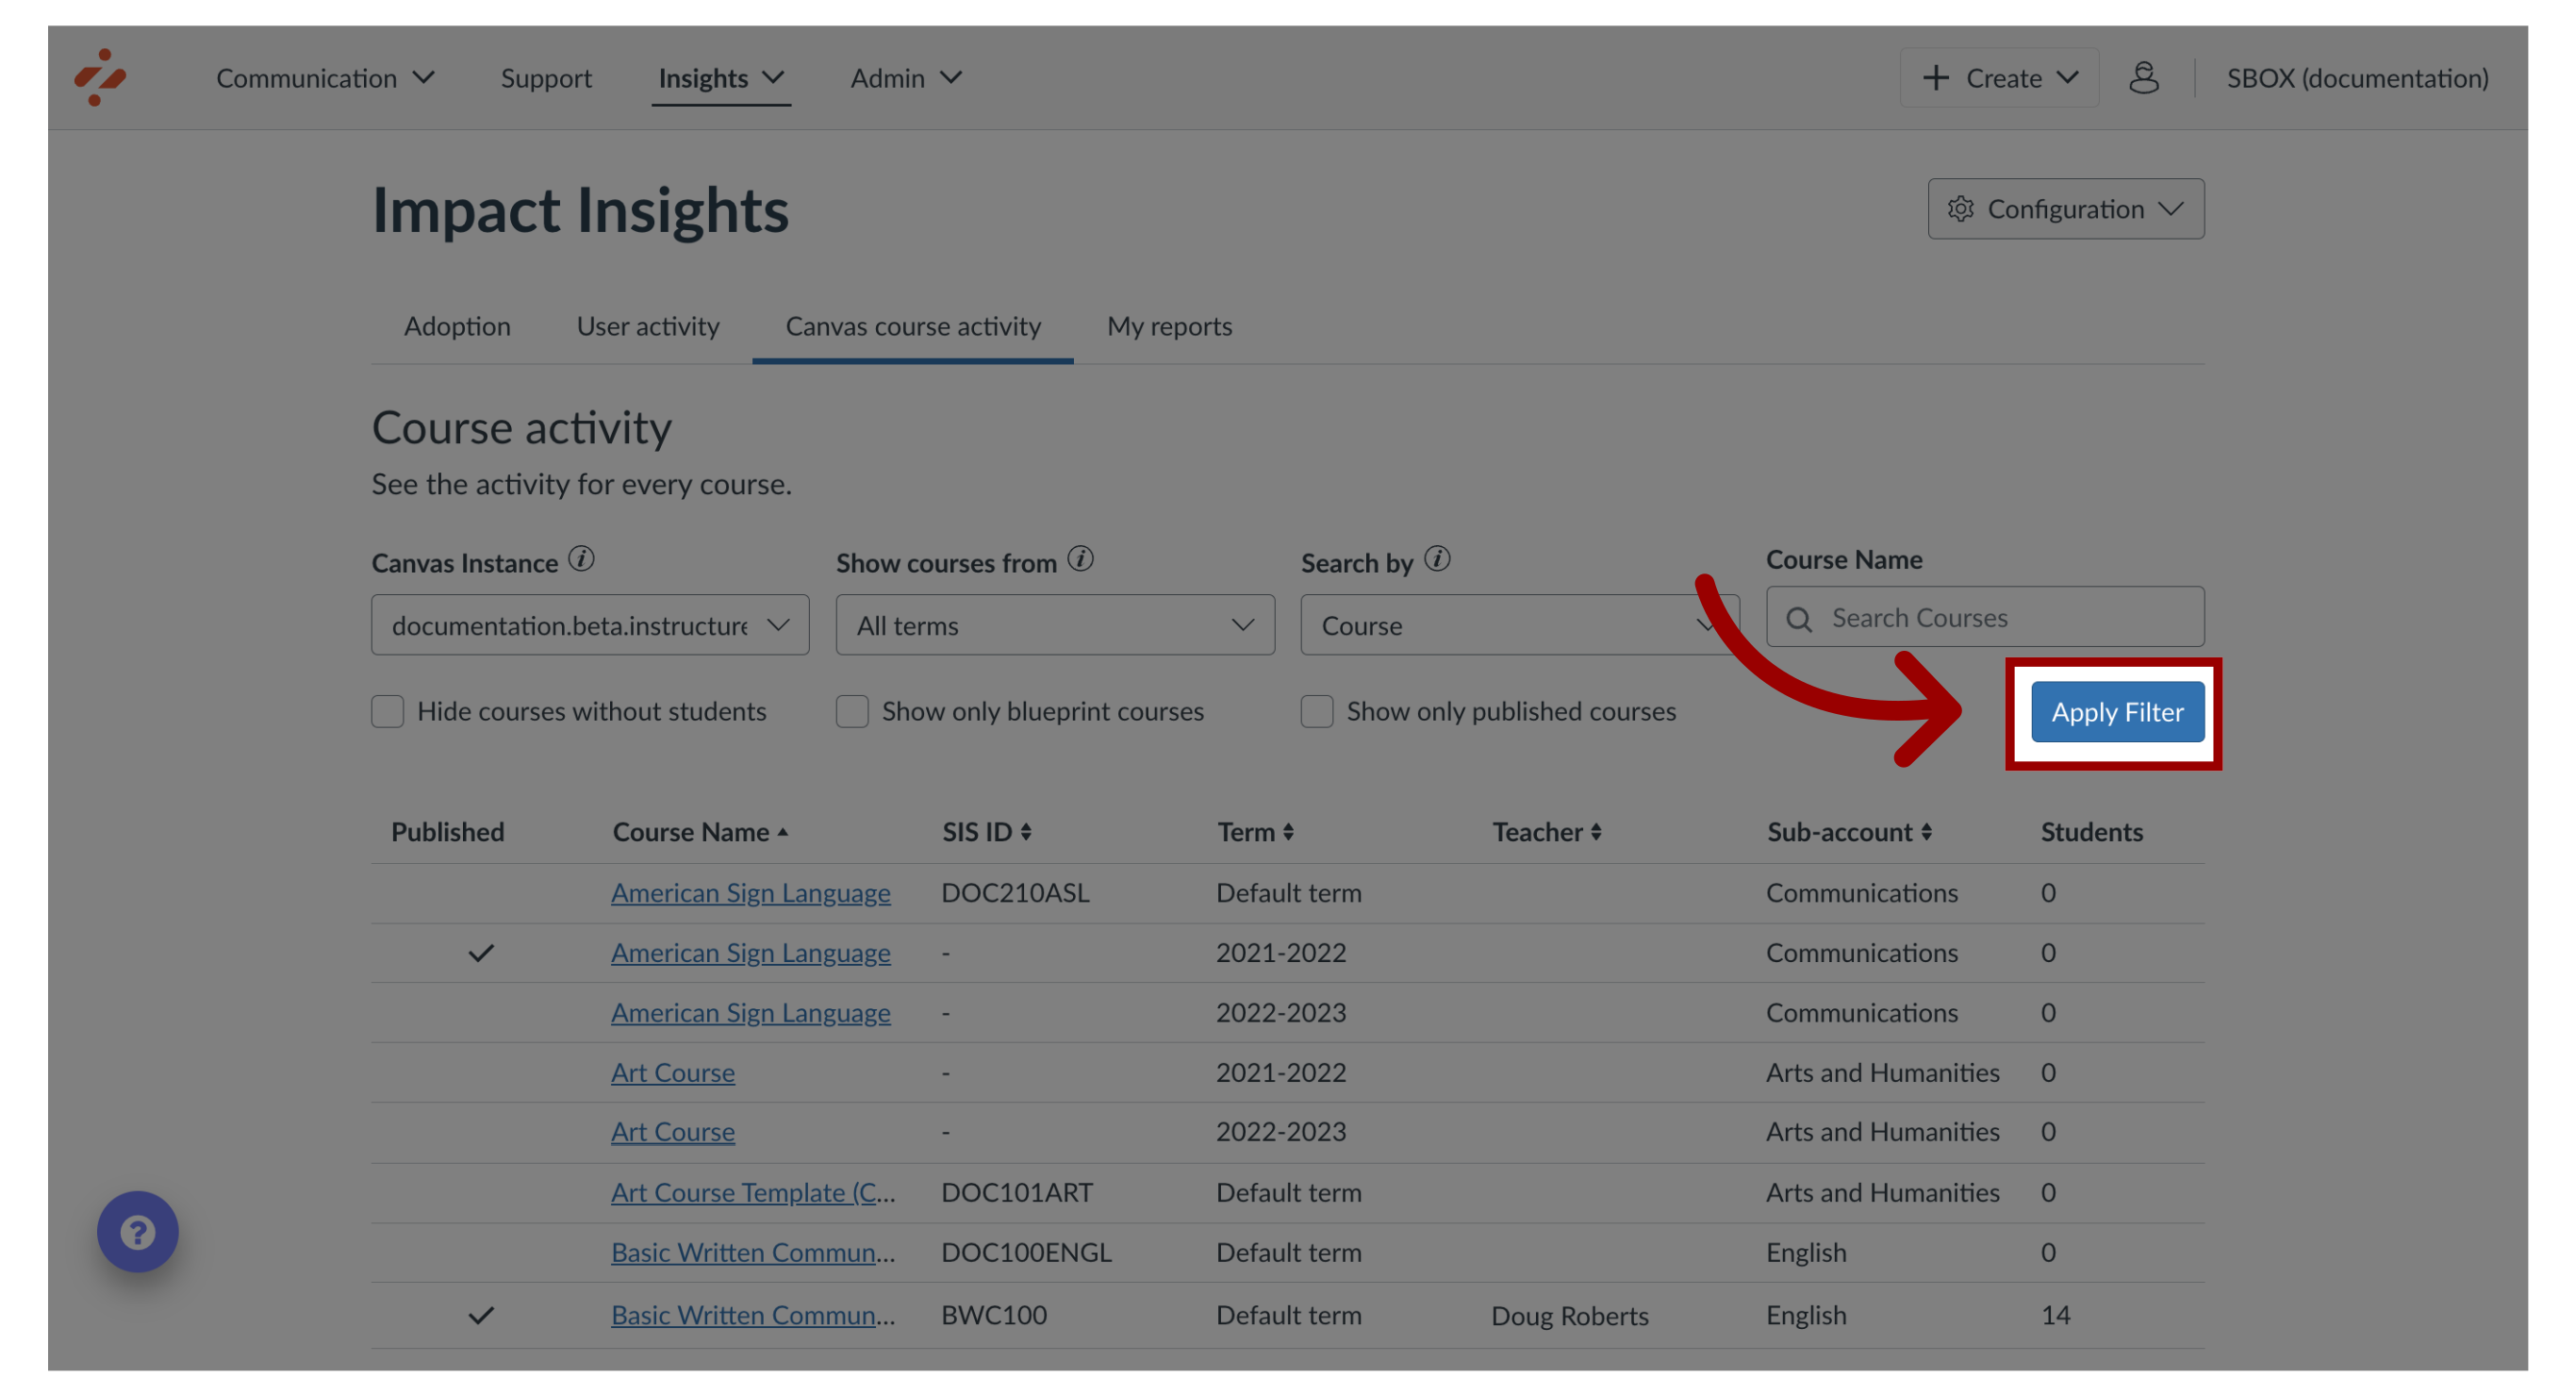This screenshot has width=2576, height=1395.
Task: Switch to the My reports tab
Action: 1169,326
